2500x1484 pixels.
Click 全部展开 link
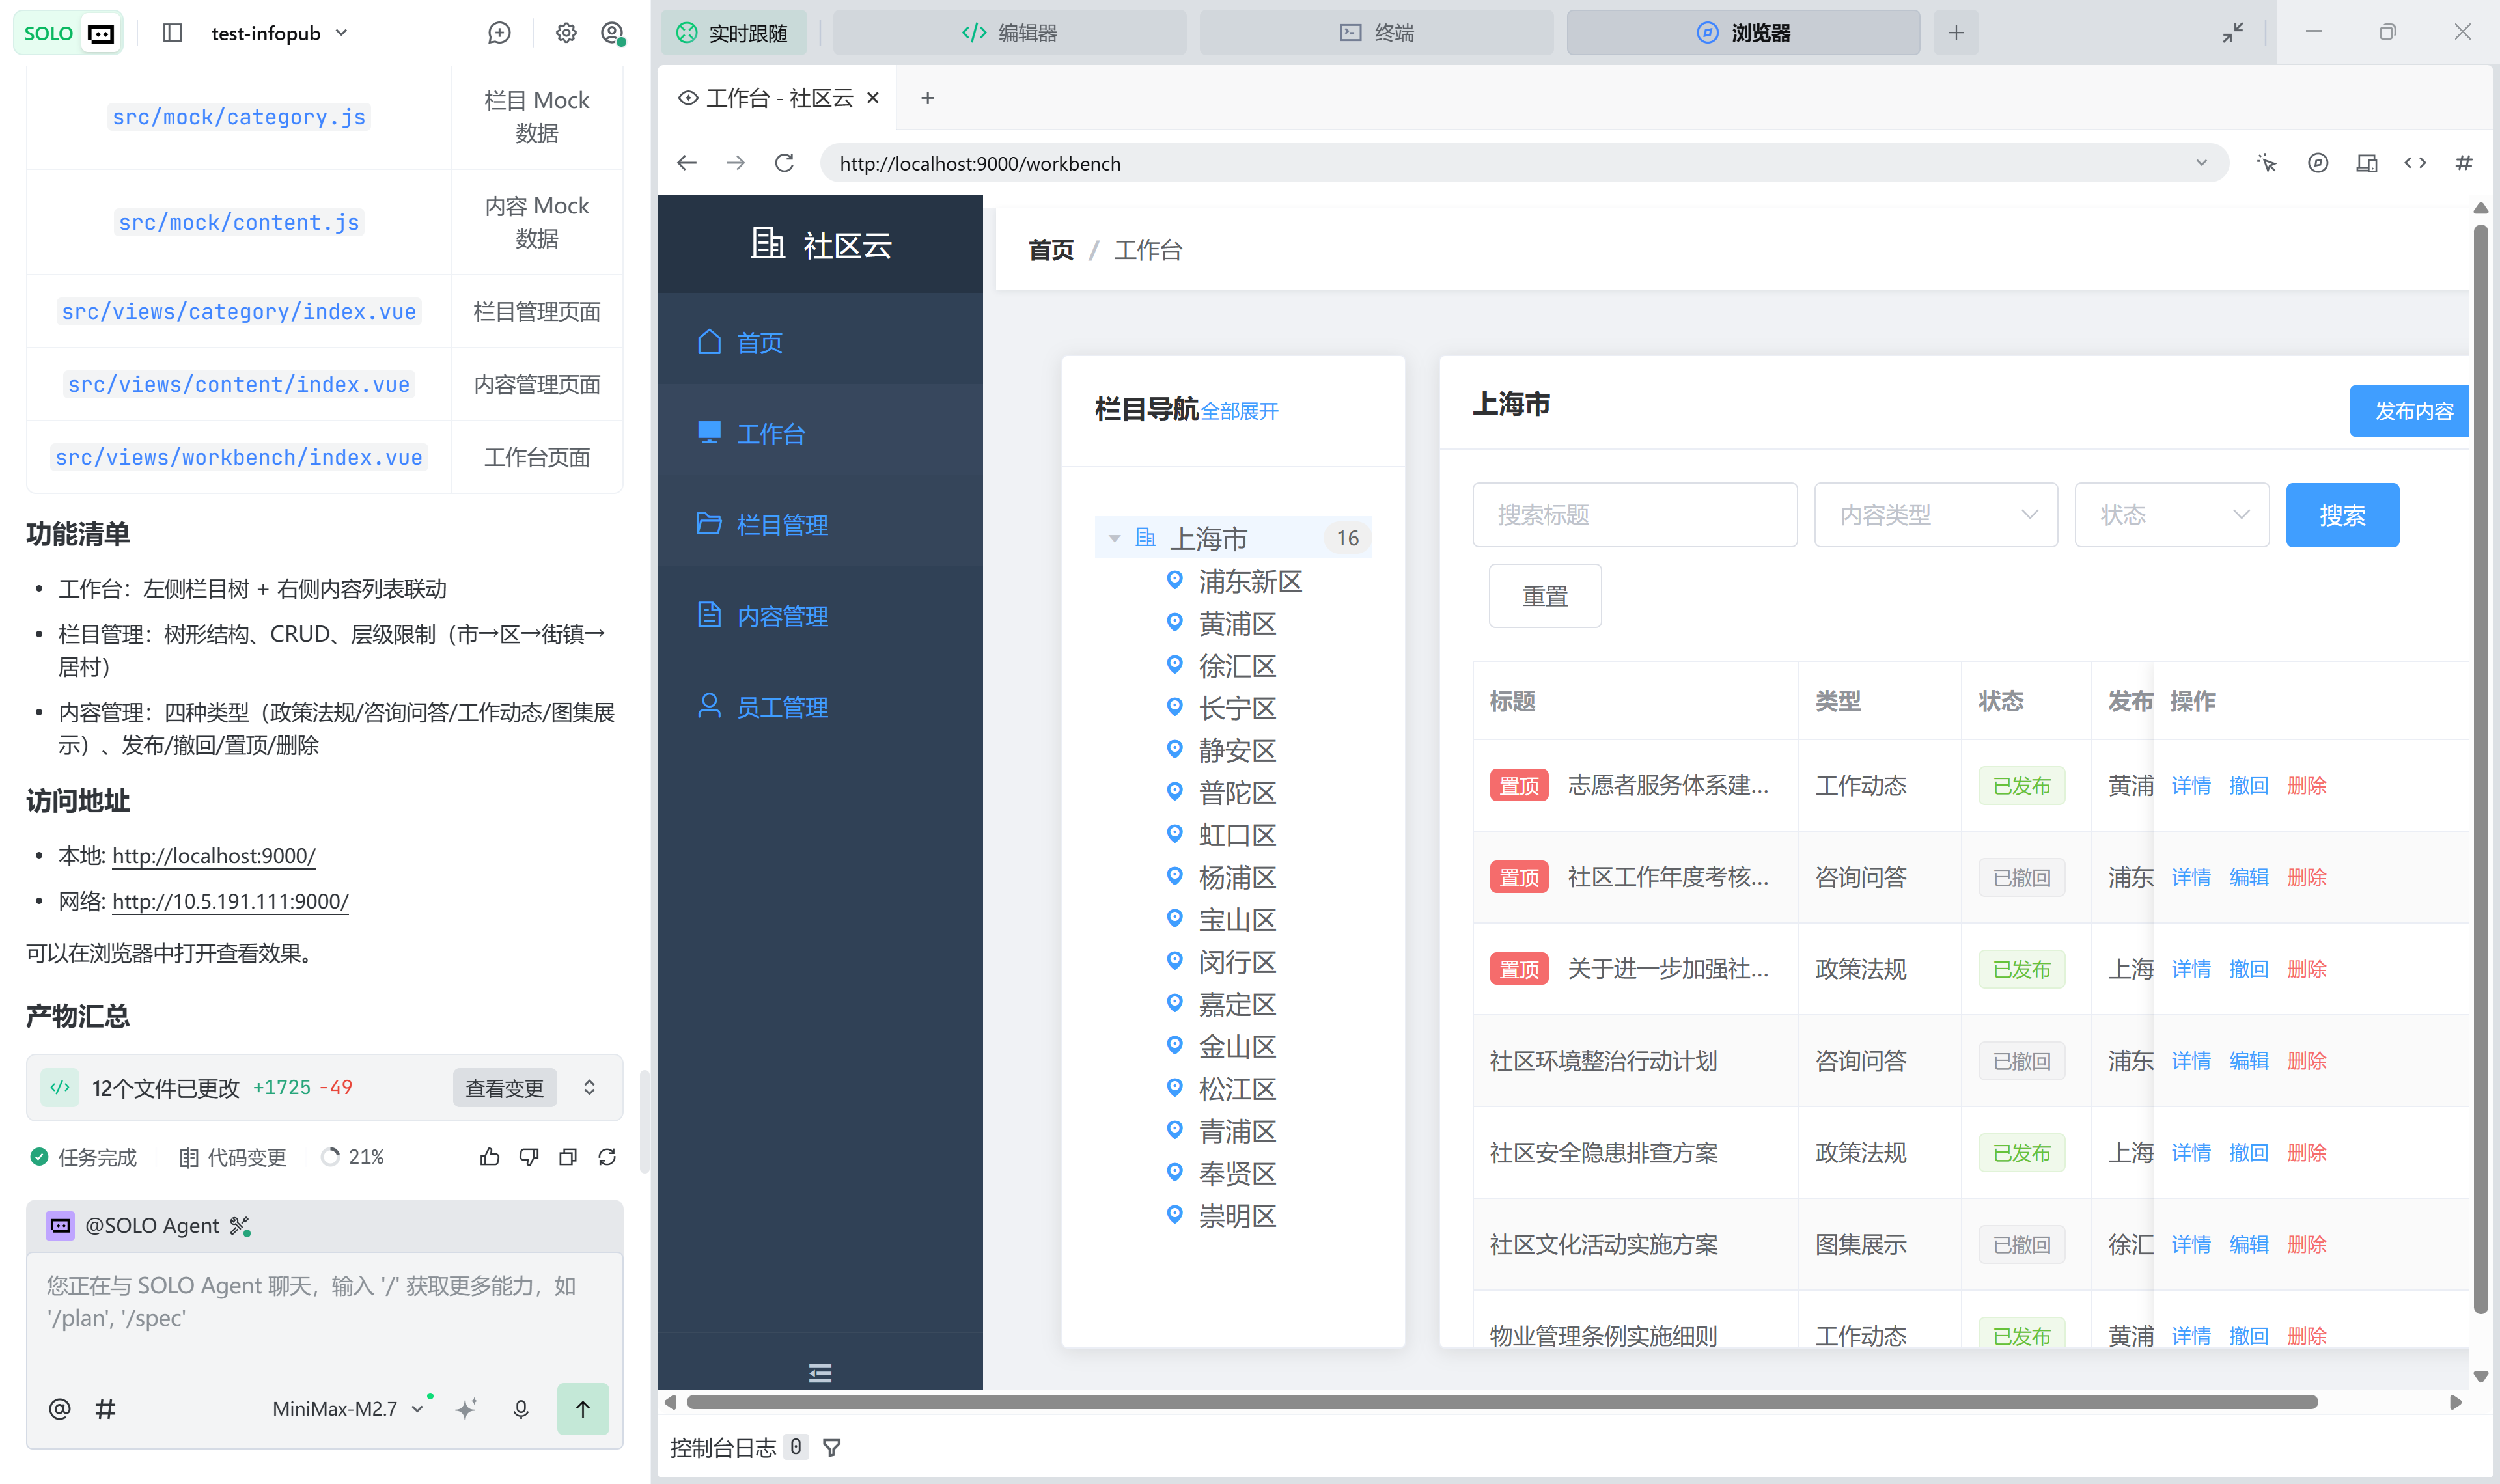[1239, 411]
